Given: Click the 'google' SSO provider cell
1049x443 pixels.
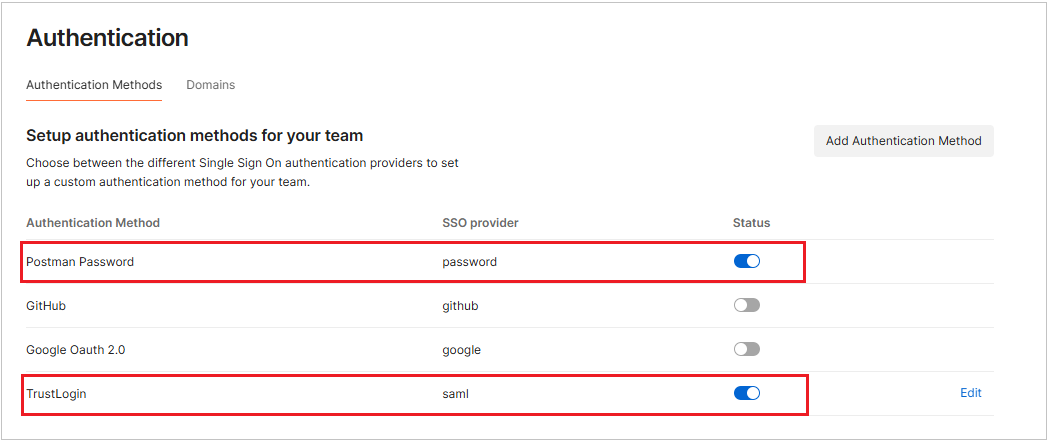Looking at the screenshot, I should 461,350.
